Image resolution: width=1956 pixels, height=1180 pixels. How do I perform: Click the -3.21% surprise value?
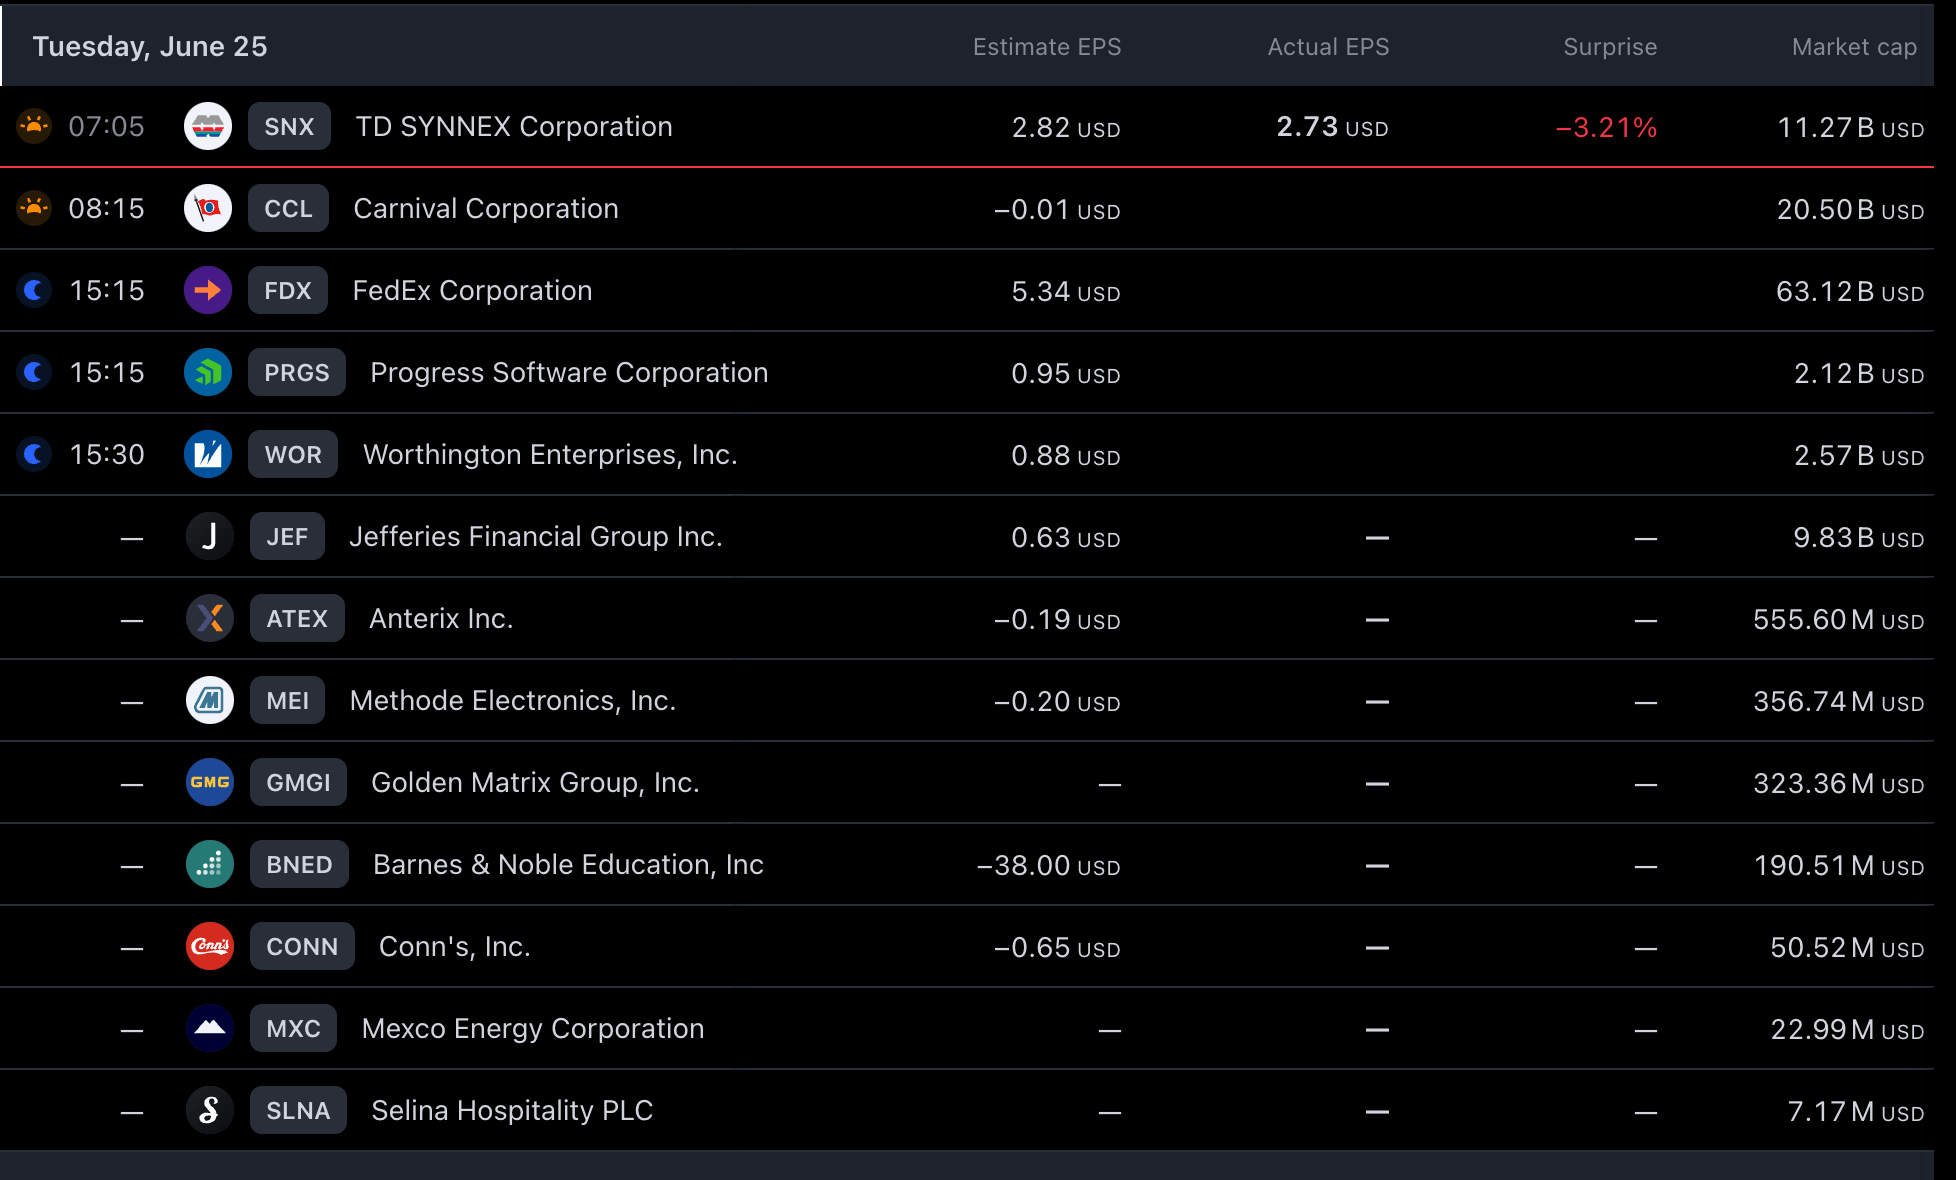point(1606,128)
